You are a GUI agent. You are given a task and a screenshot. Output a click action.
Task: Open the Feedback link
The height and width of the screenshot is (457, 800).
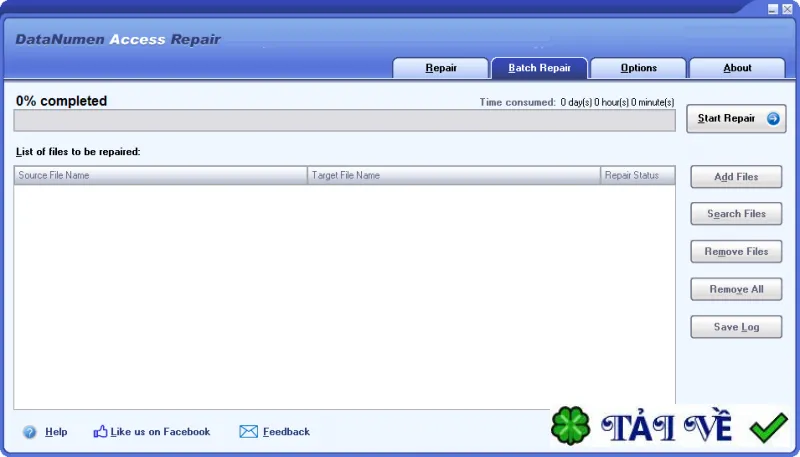286,431
